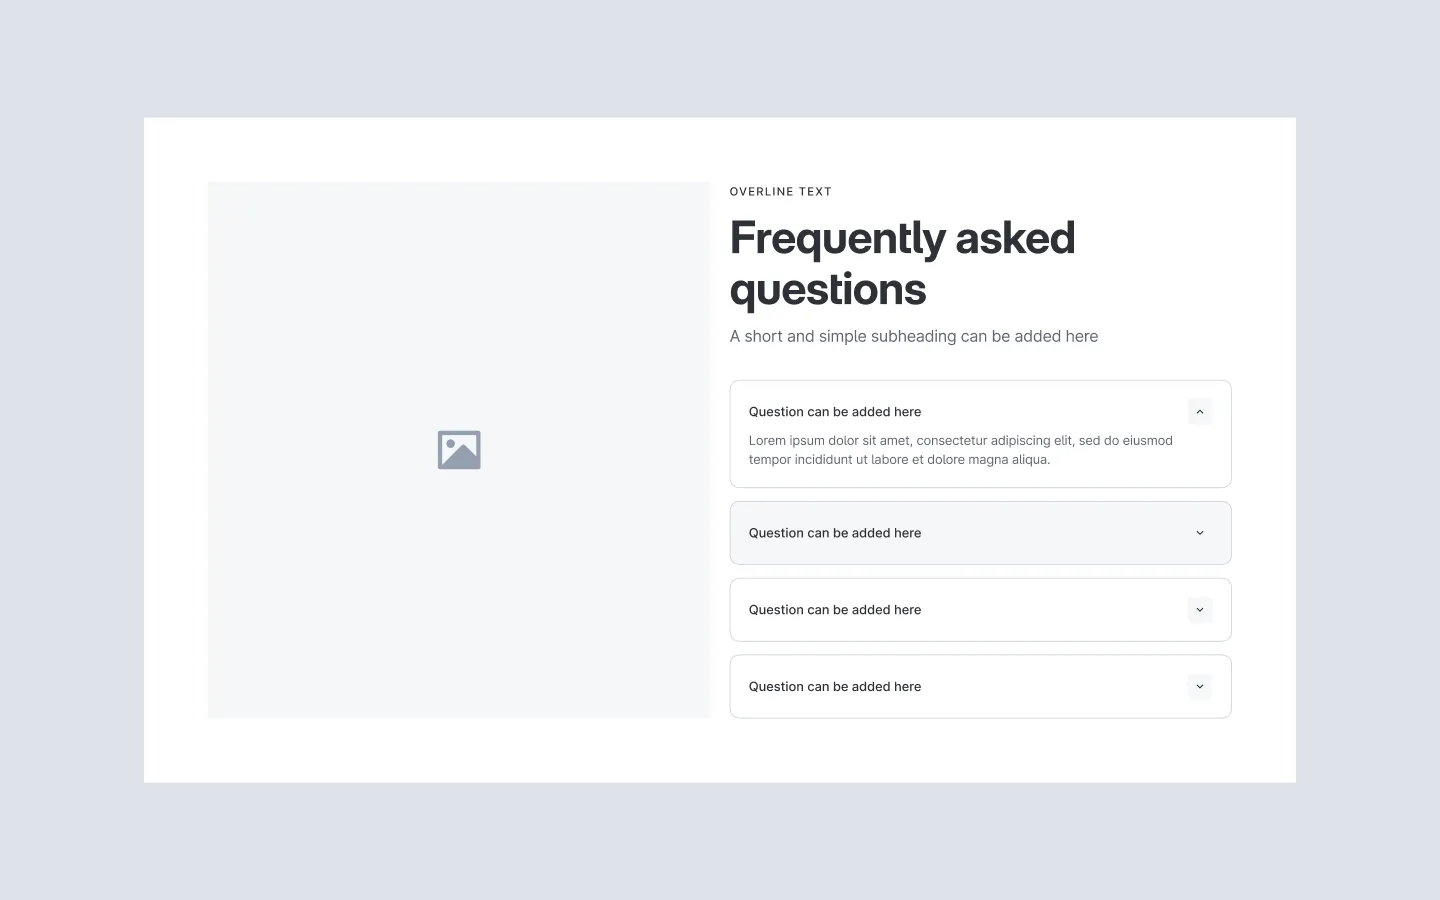Screen dimensions: 1440x900
Task: Click the Lorem ipsum answer text
Action: pos(960,449)
